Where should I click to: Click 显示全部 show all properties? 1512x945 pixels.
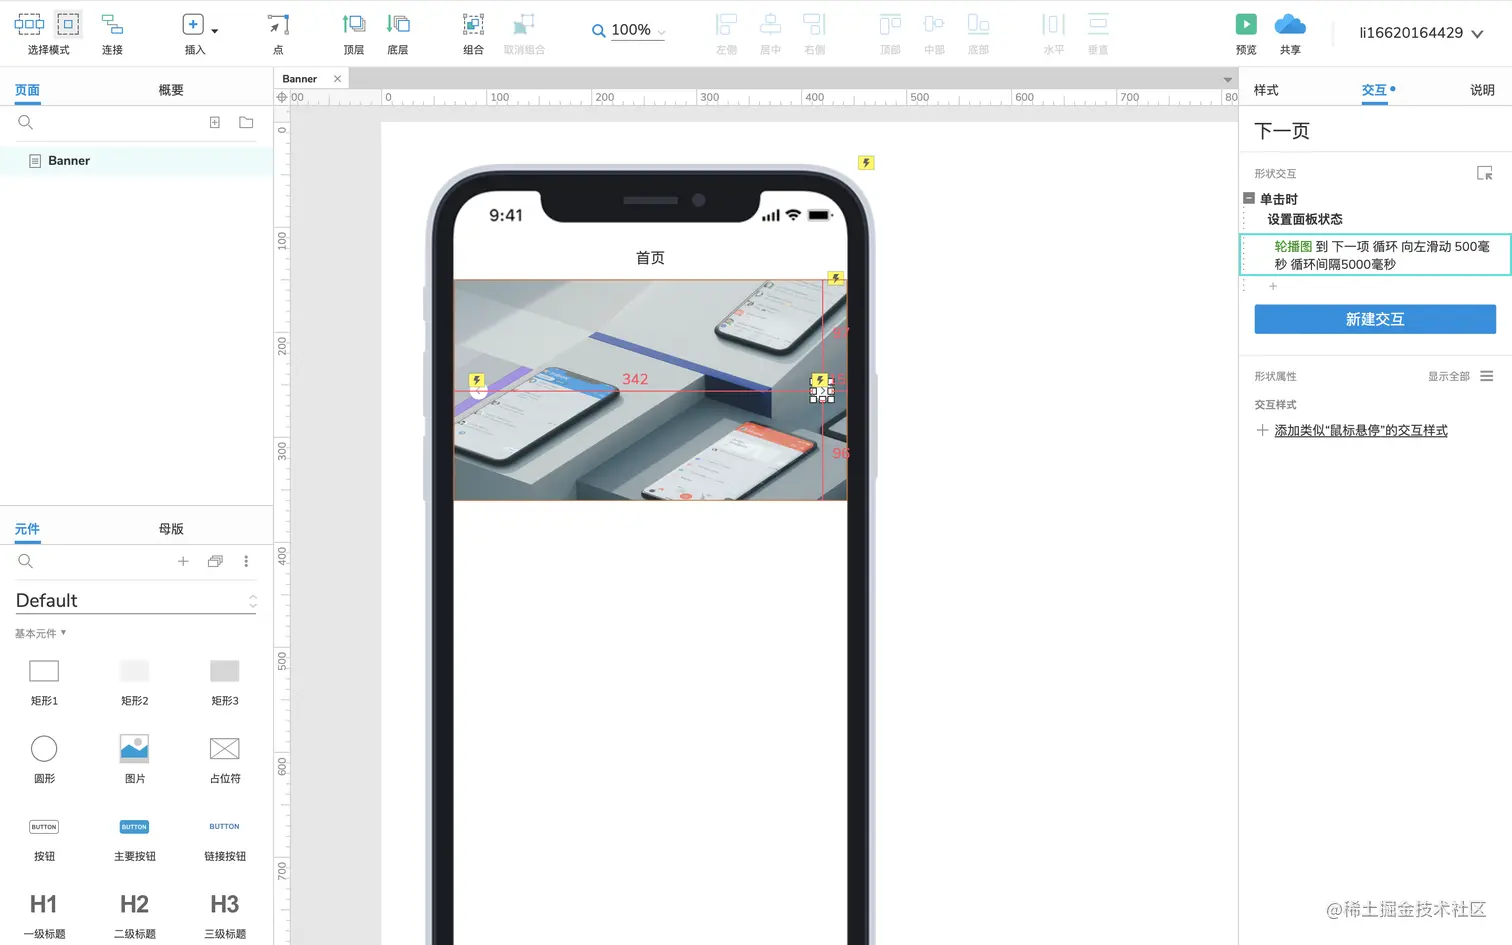tap(1448, 376)
